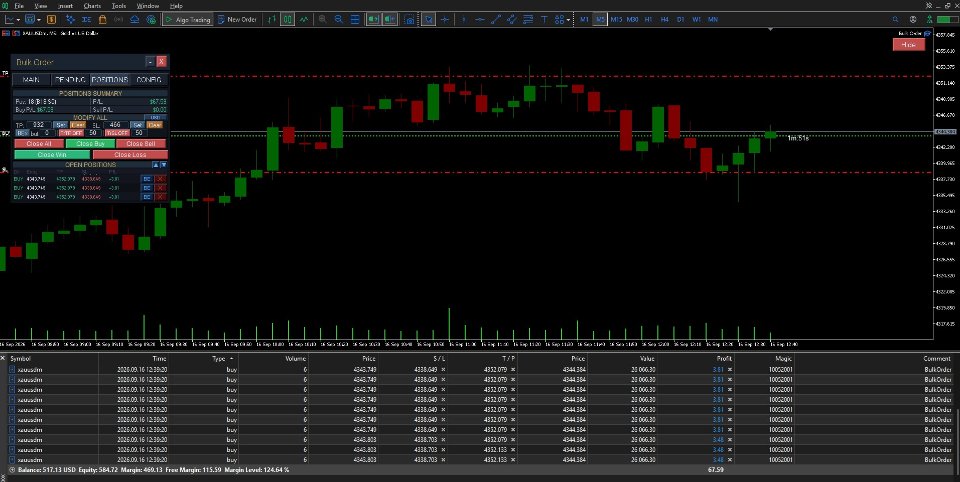The image size is (960, 482).
Task: Zoom out on the chart
Action: click(x=339, y=20)
